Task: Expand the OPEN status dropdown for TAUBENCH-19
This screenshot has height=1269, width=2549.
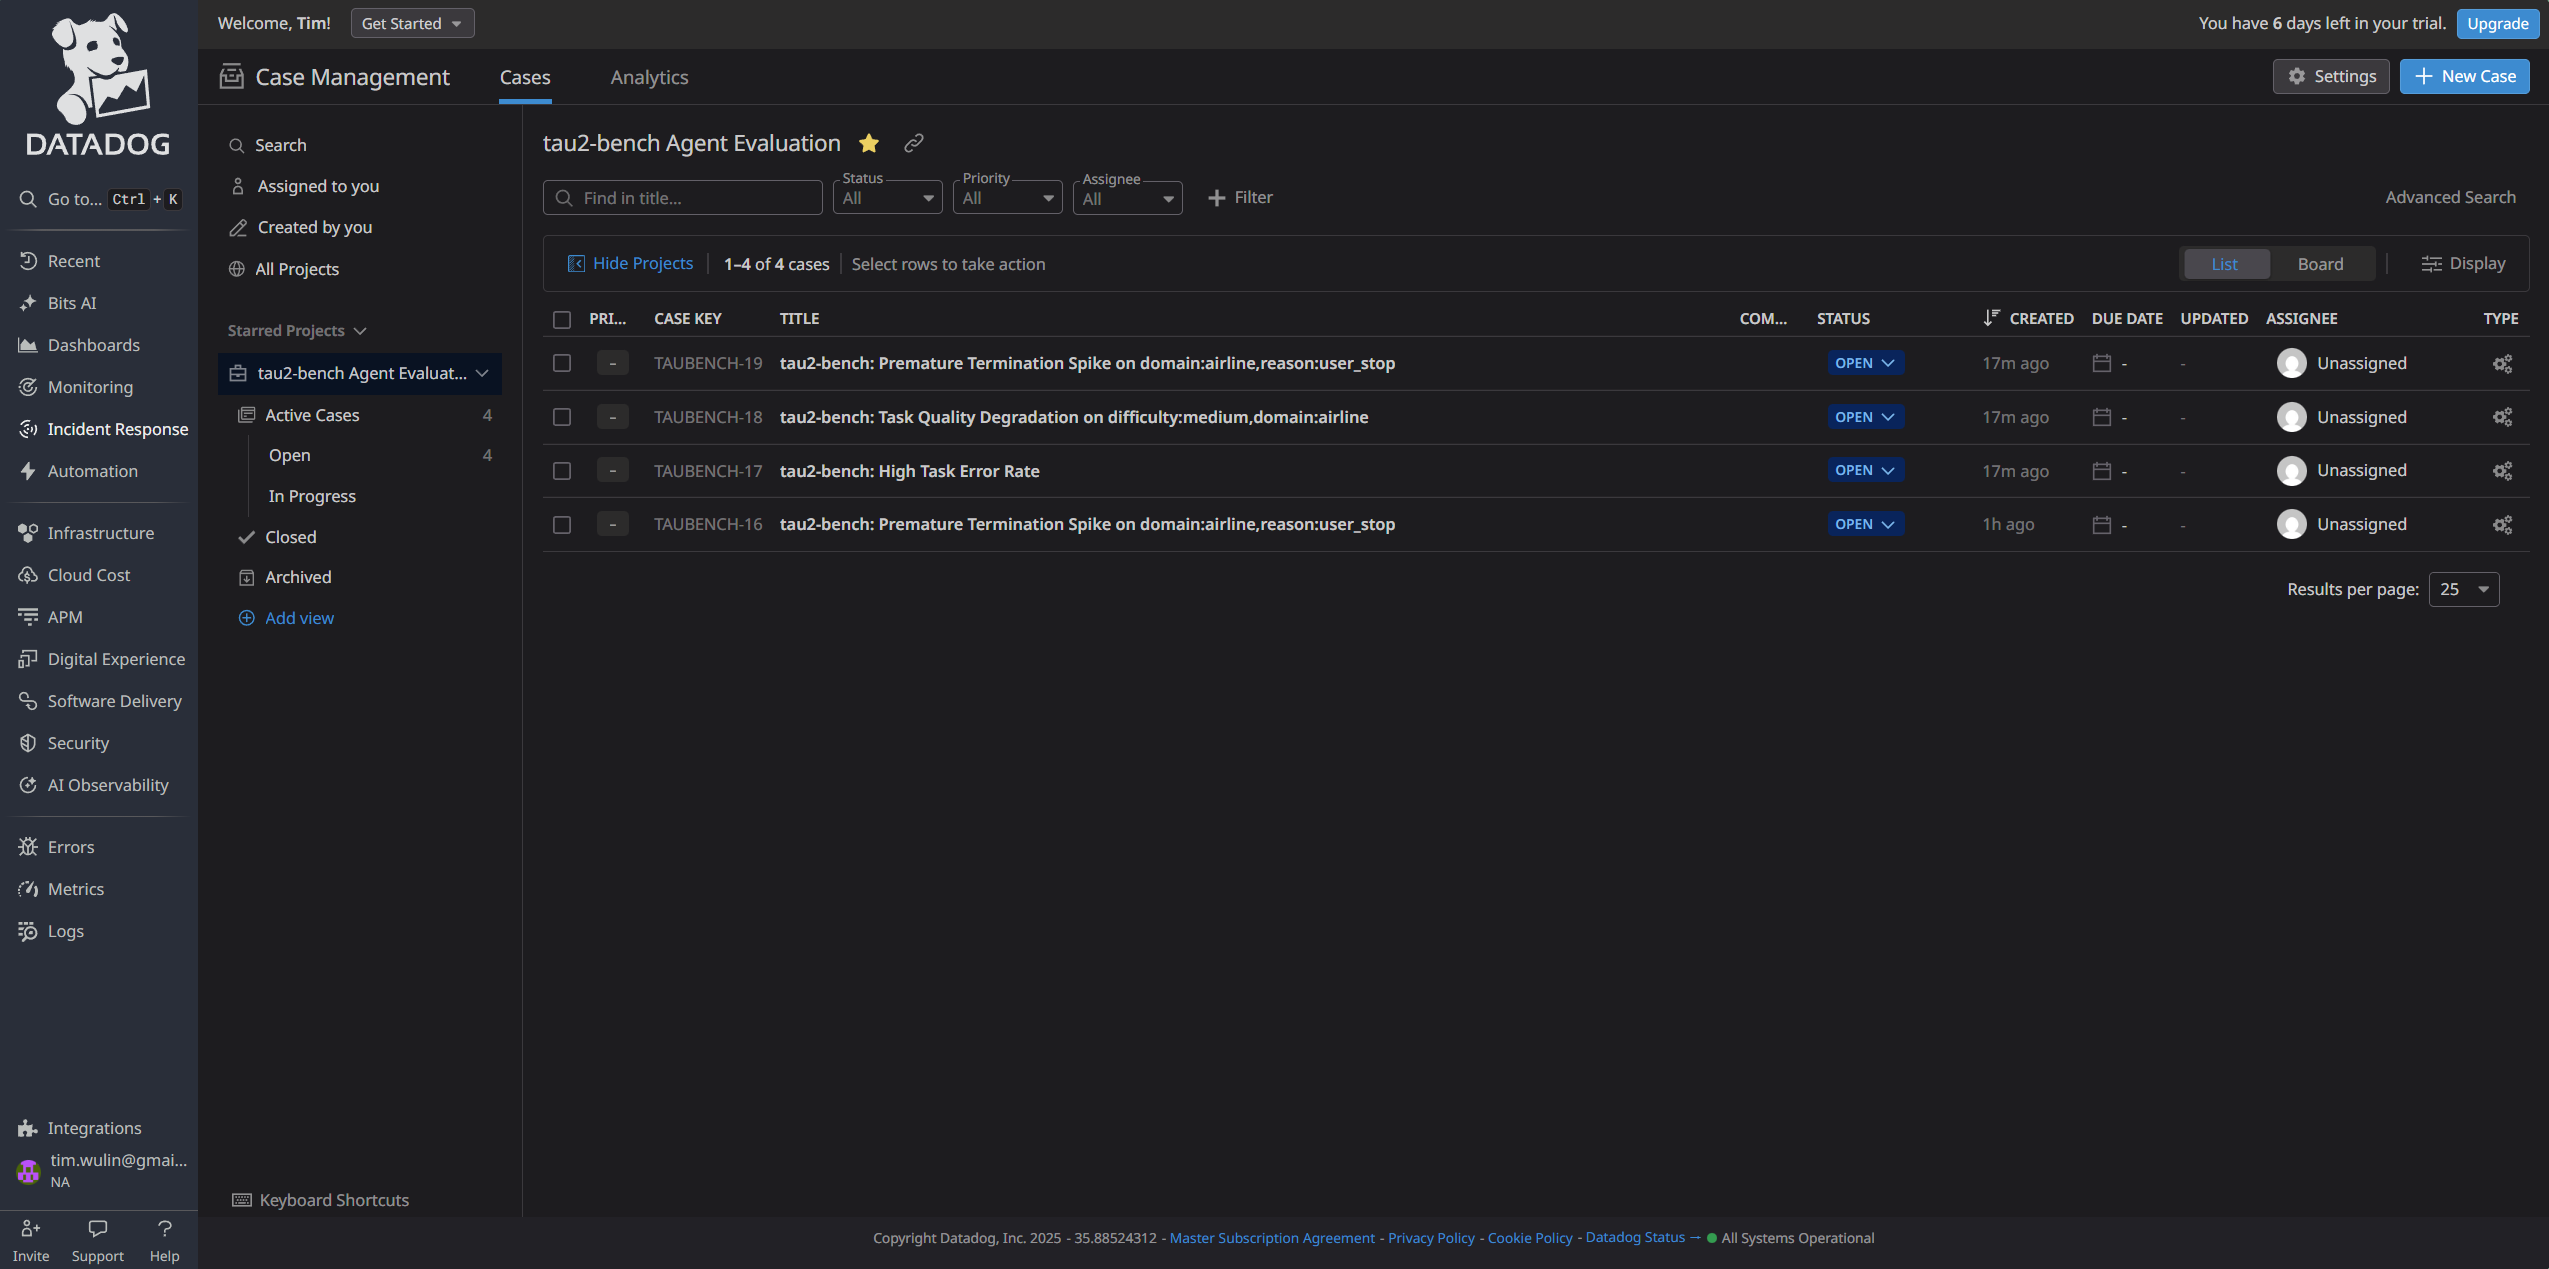Action: pyautogui.click(x=1865, y=364)
